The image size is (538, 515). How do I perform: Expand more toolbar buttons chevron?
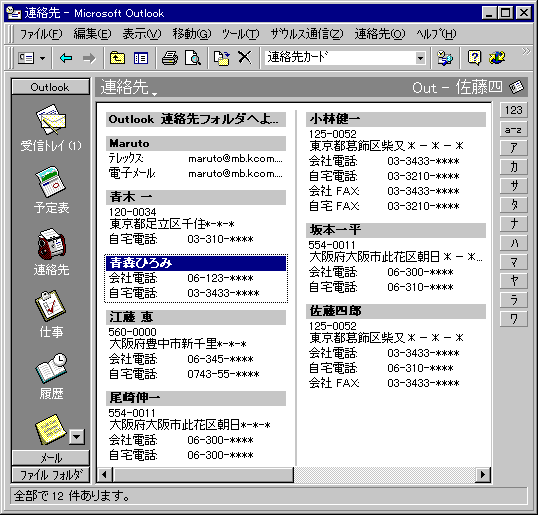526,52
